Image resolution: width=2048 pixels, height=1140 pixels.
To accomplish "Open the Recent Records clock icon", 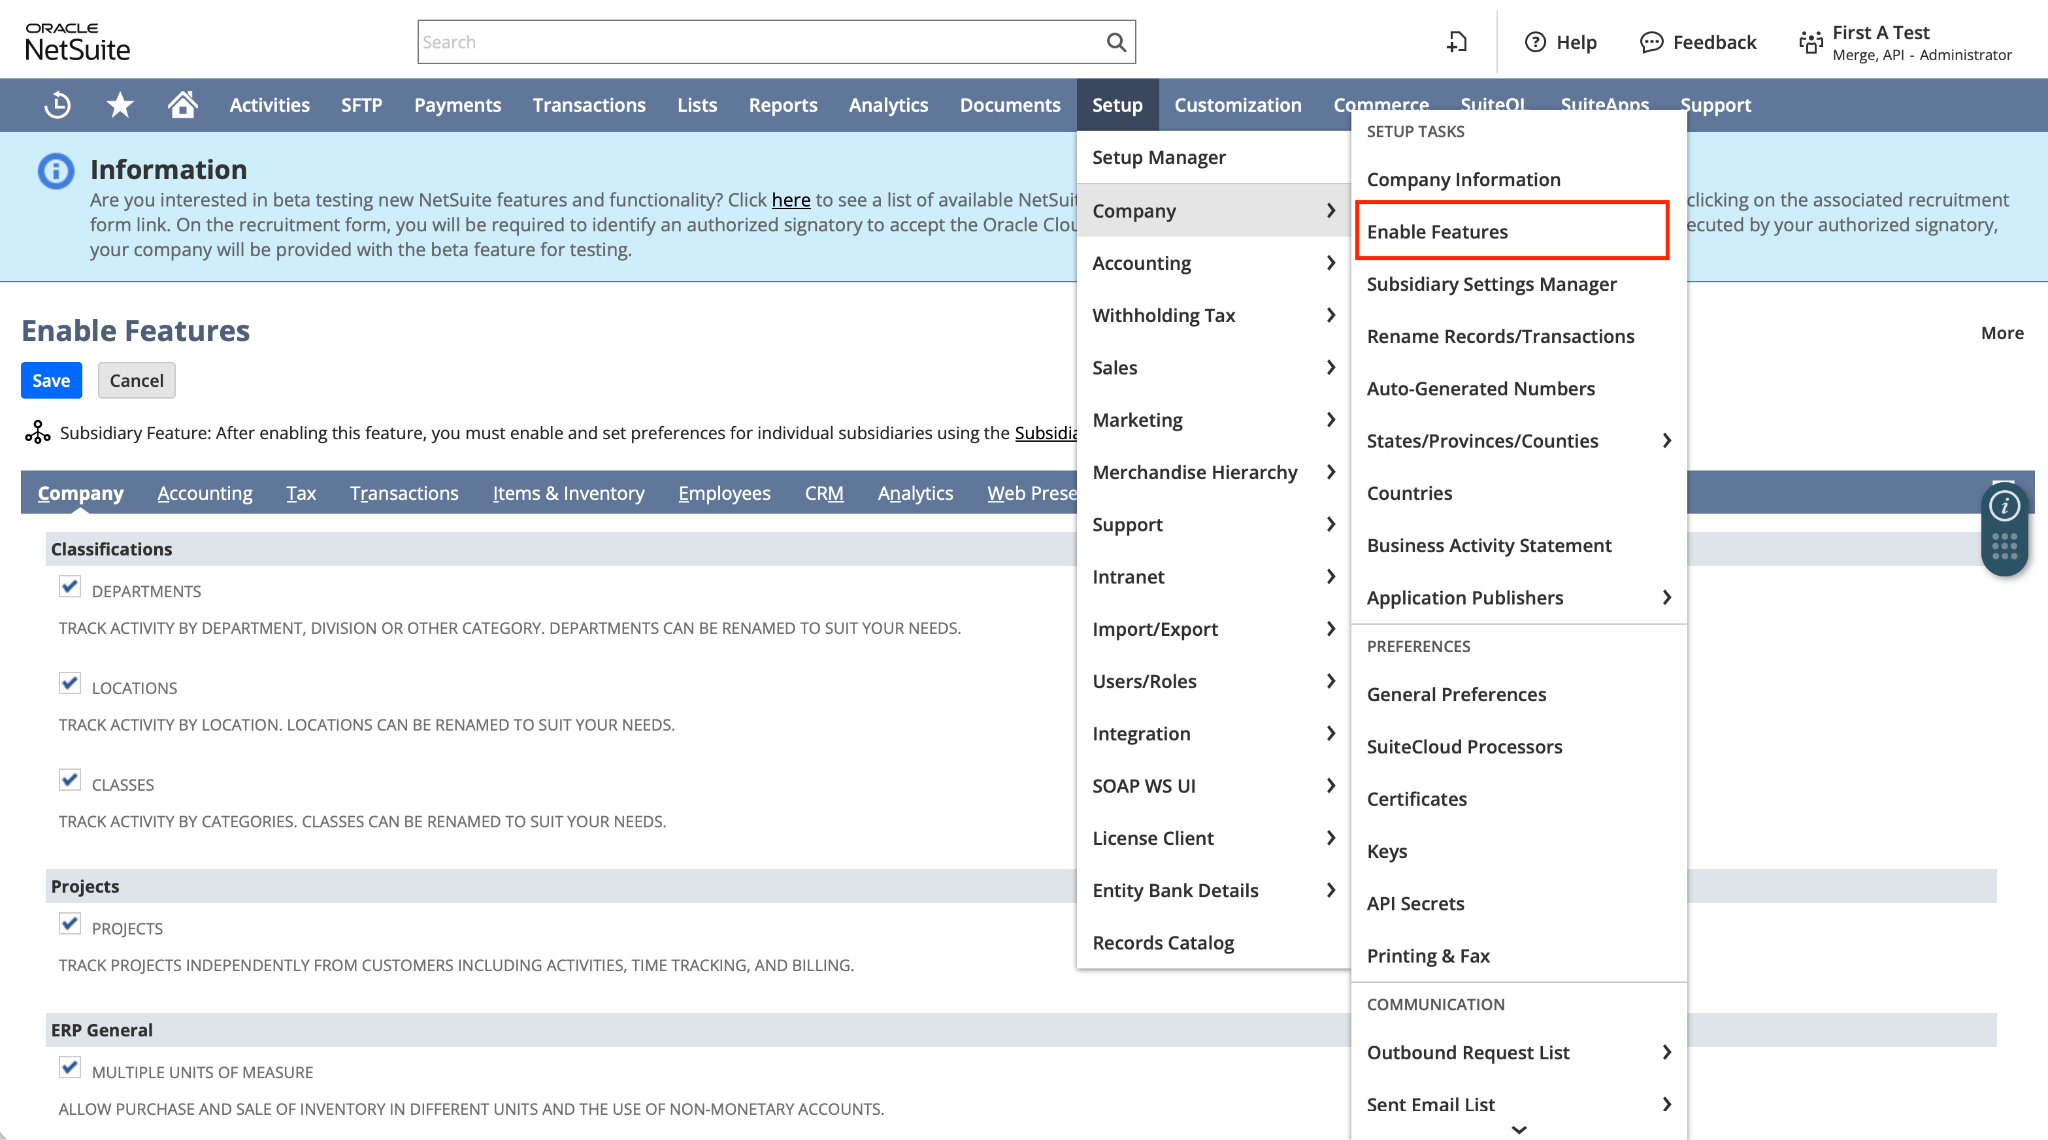I will coord(58,105).
